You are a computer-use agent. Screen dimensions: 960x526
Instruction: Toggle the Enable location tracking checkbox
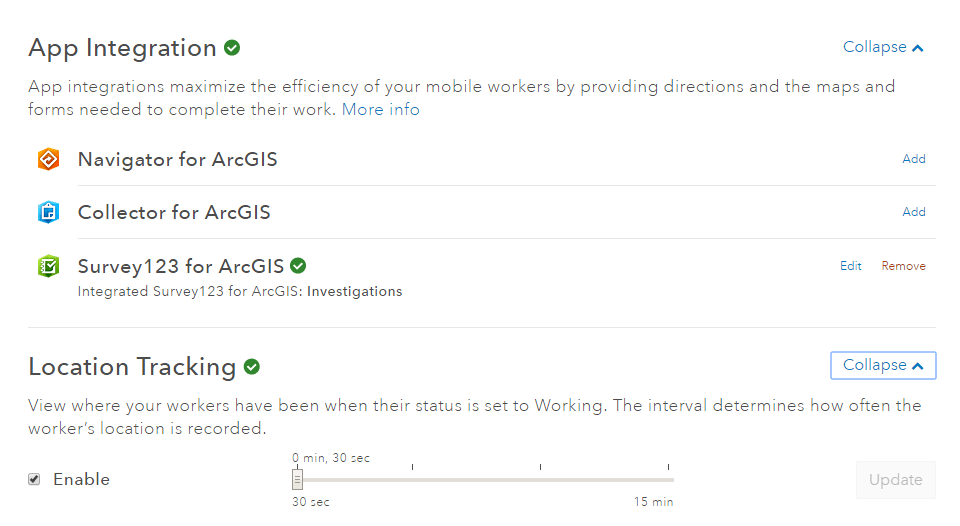pos(34,479)
